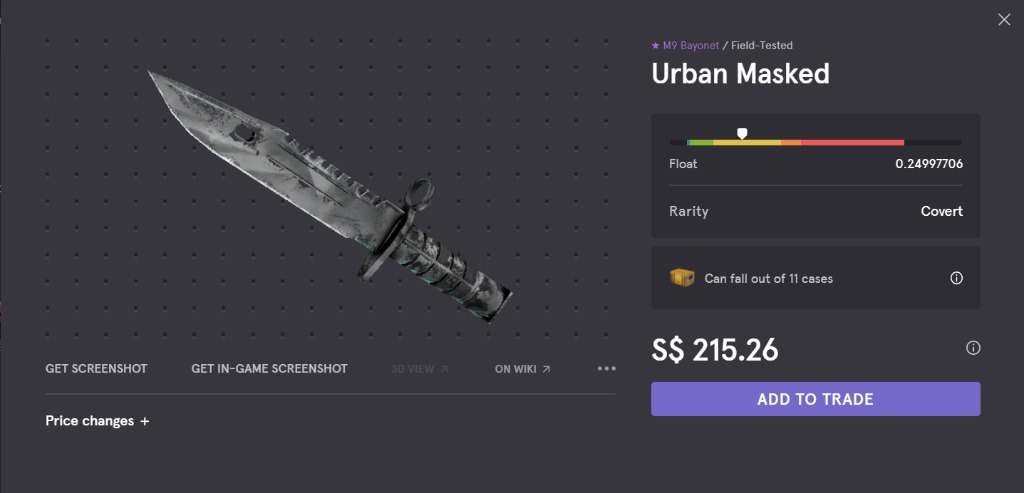Open the three-dots more options menu
Image resolution: width=1024 pixels, height=493 pixels.
607,369
